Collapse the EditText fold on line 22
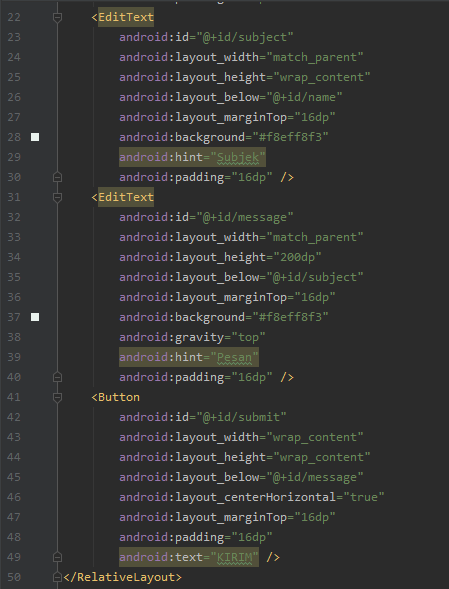The height and width of the screenshot is (589, 449). pyautogui.click(x=57, y=17)
